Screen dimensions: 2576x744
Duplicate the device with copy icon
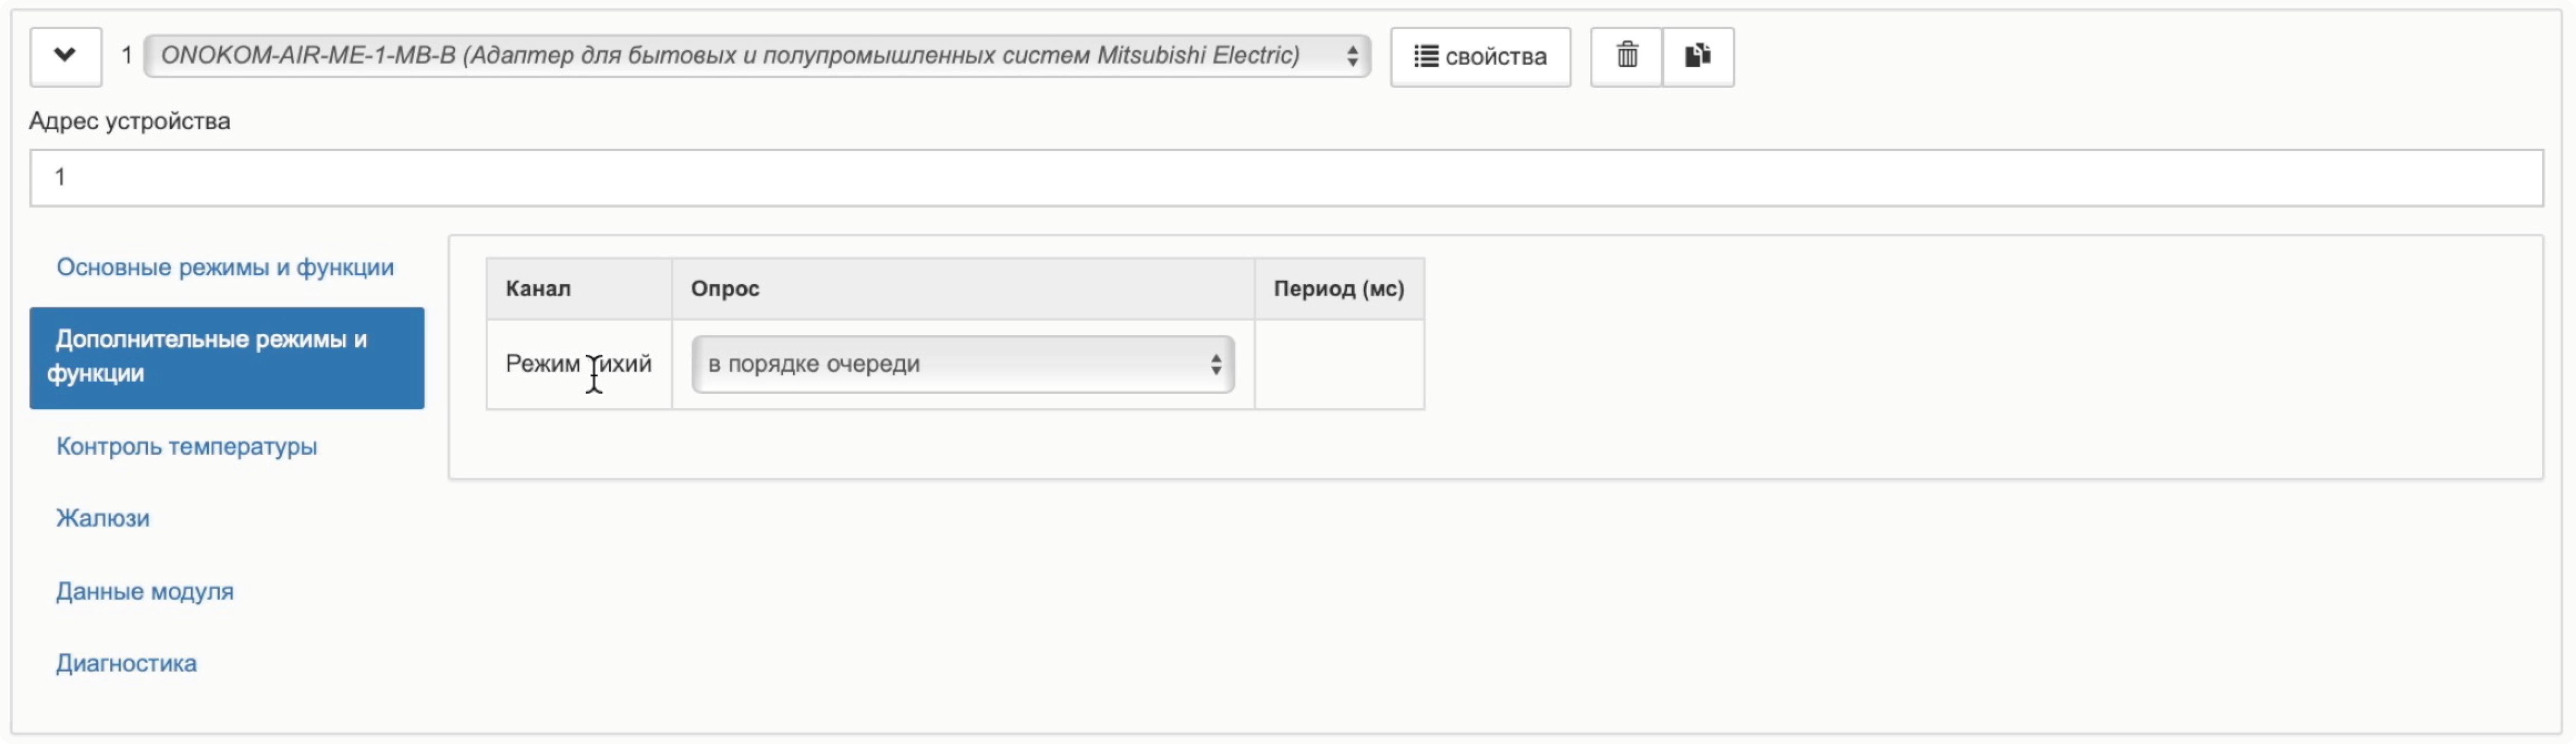pos(1697,56)
